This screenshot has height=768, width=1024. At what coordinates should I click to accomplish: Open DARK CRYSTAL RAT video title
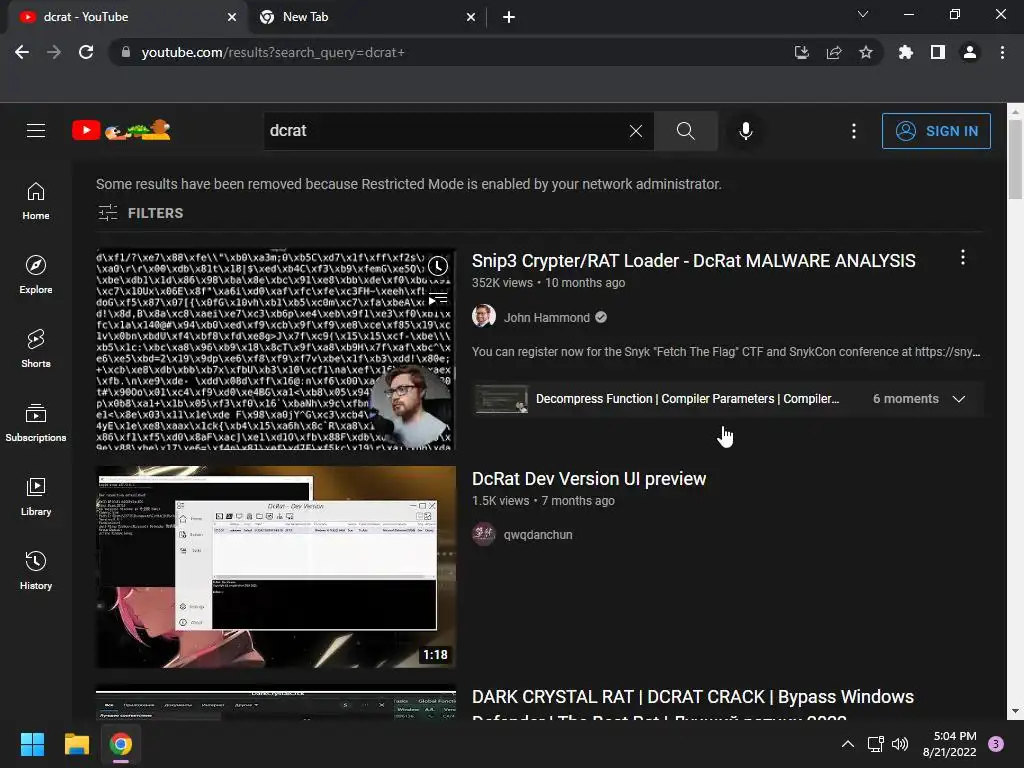coord(693,704)
